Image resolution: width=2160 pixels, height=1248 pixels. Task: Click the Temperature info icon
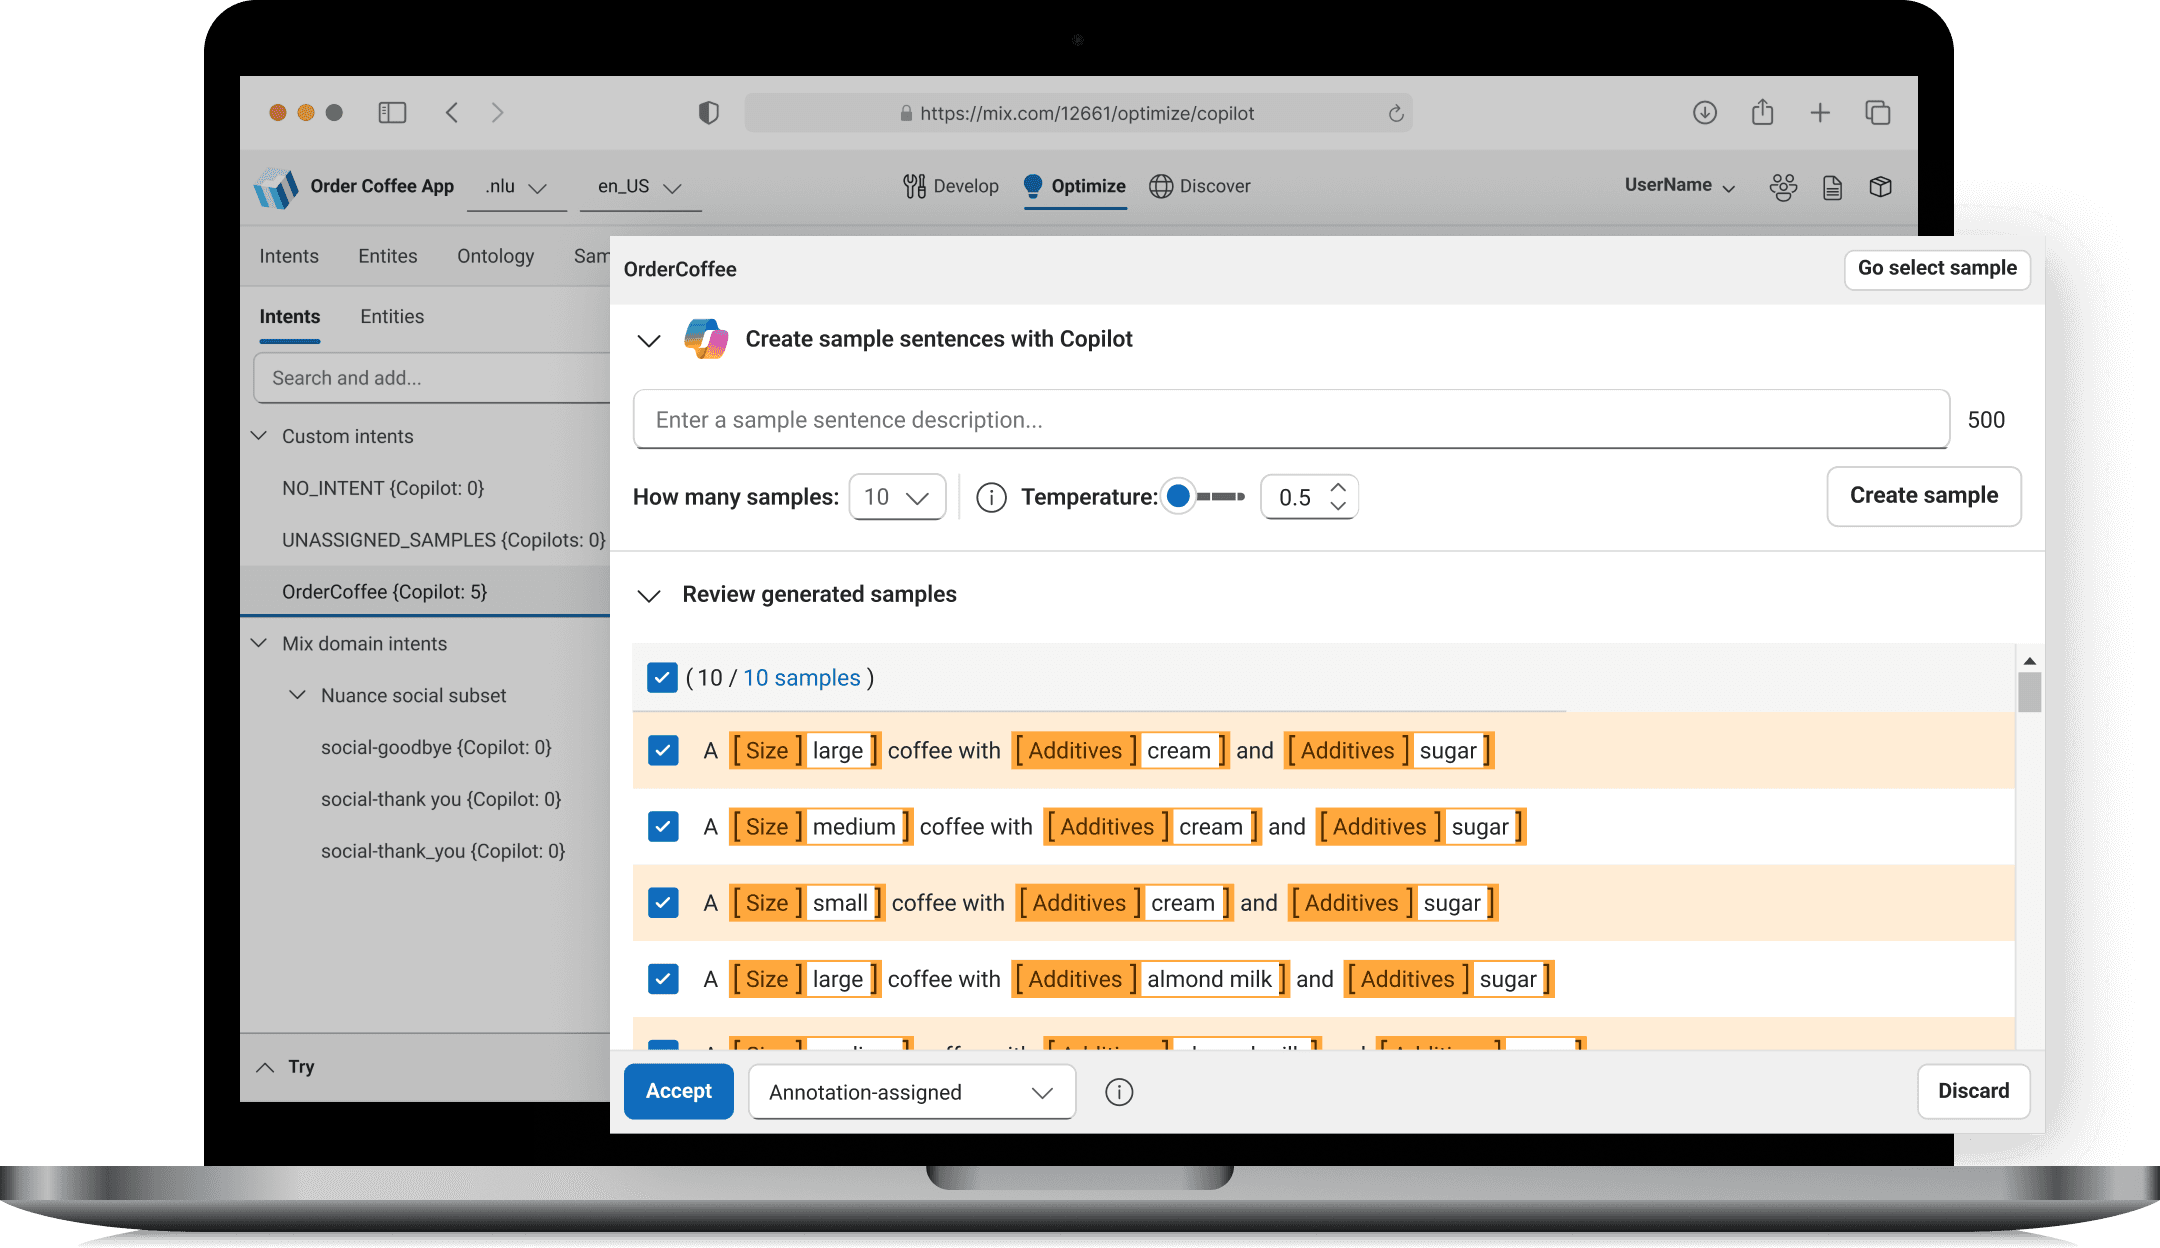pos(991,497)
